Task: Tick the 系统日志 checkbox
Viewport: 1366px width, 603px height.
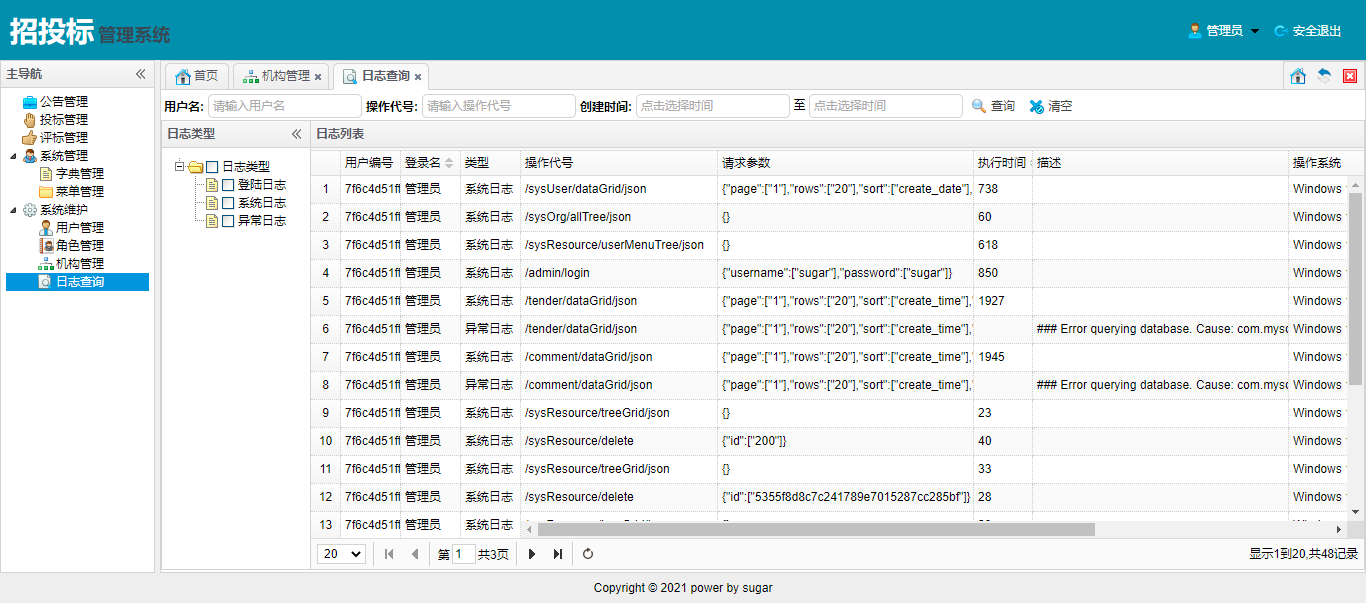Action: 228,203
